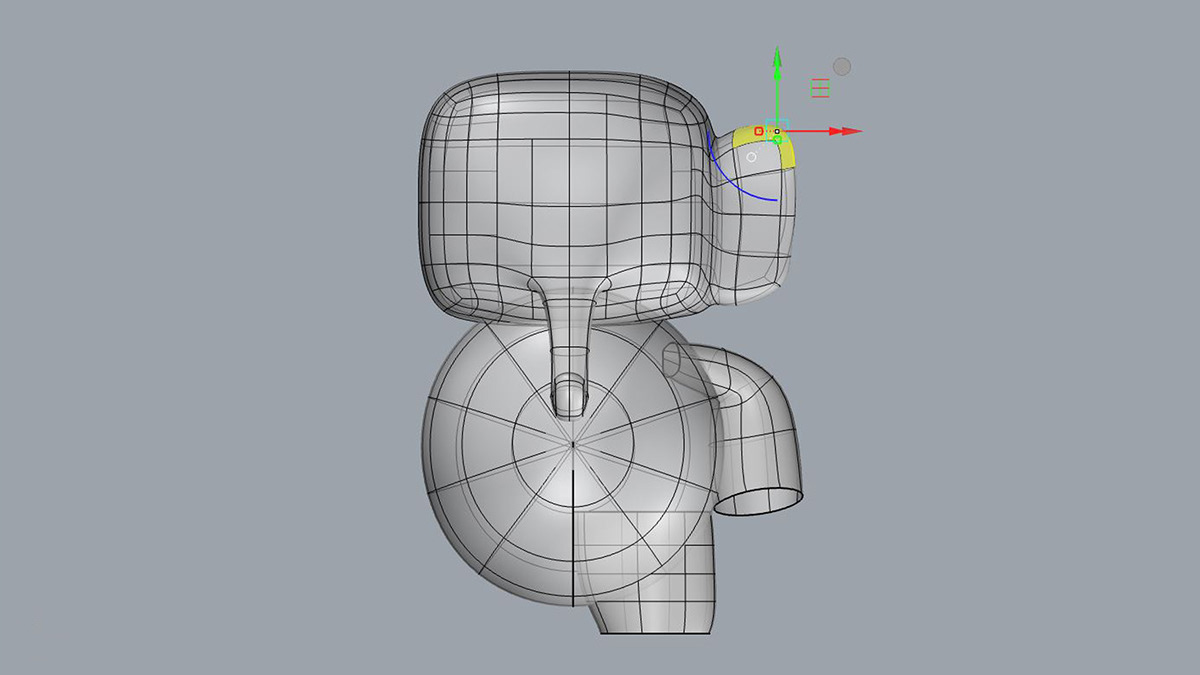Click the green scale handle square below gumball origin

click(777, 140)
